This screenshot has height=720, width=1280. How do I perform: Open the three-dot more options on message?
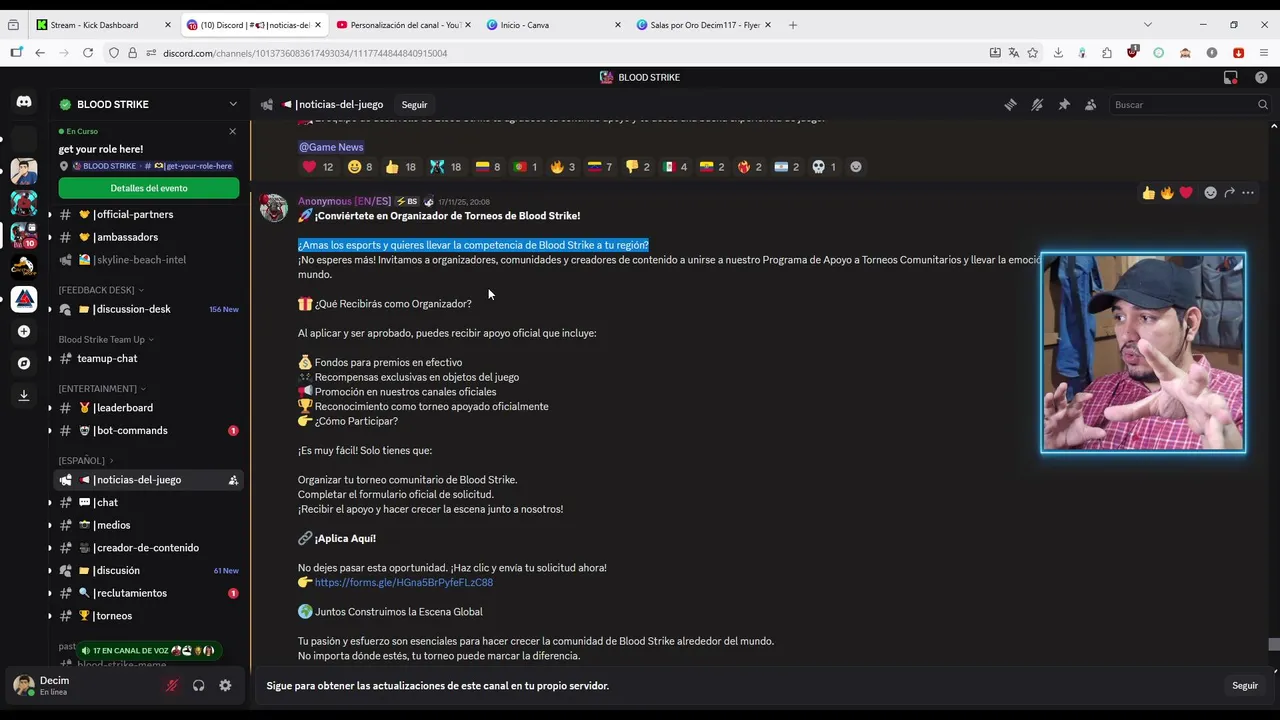pyautogui.click(x=1248, y=193)
